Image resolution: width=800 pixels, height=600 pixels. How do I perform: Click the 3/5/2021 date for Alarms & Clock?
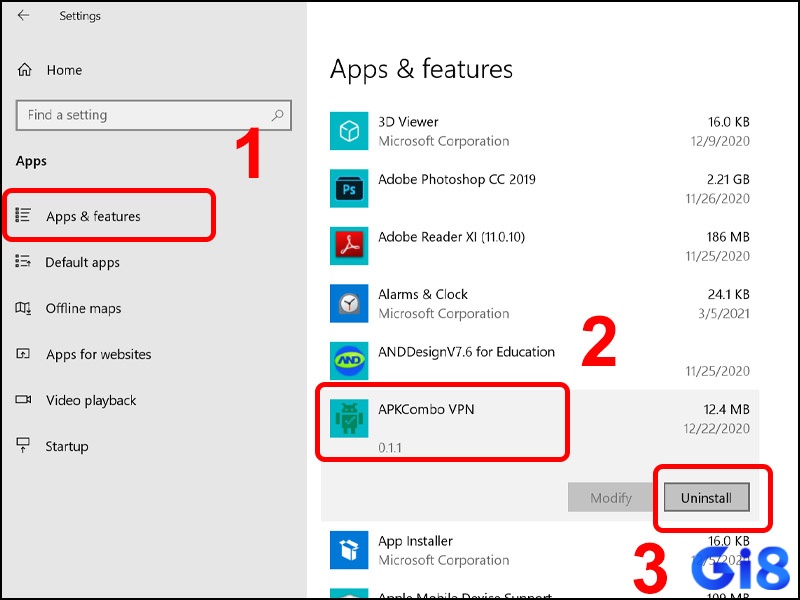coord(724,314)
